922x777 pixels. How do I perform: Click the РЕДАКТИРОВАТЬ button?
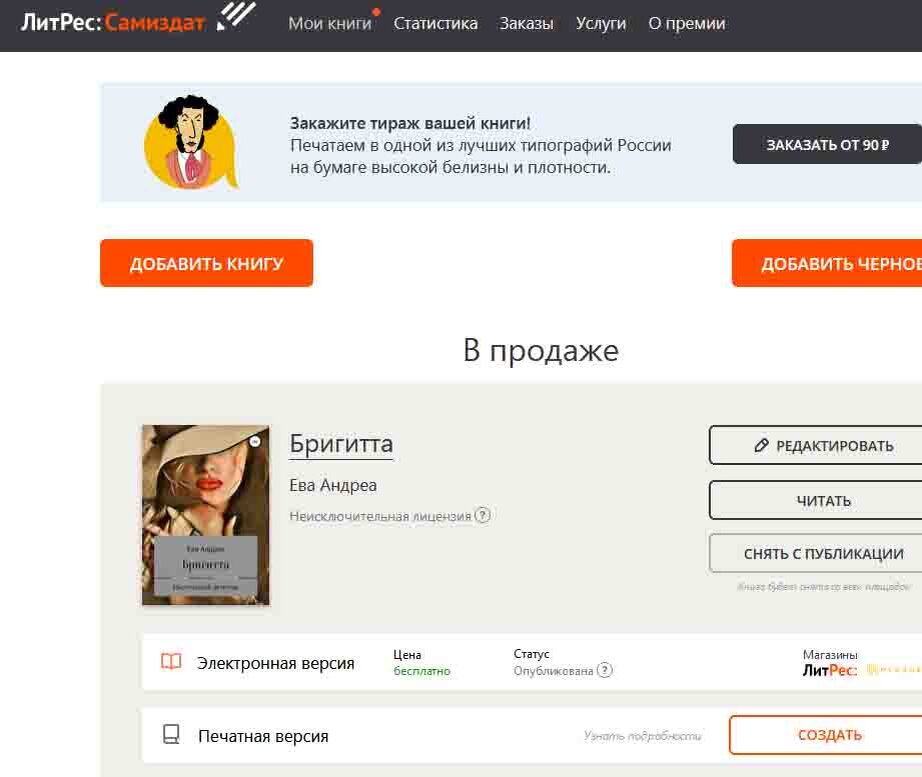(816, 445)
